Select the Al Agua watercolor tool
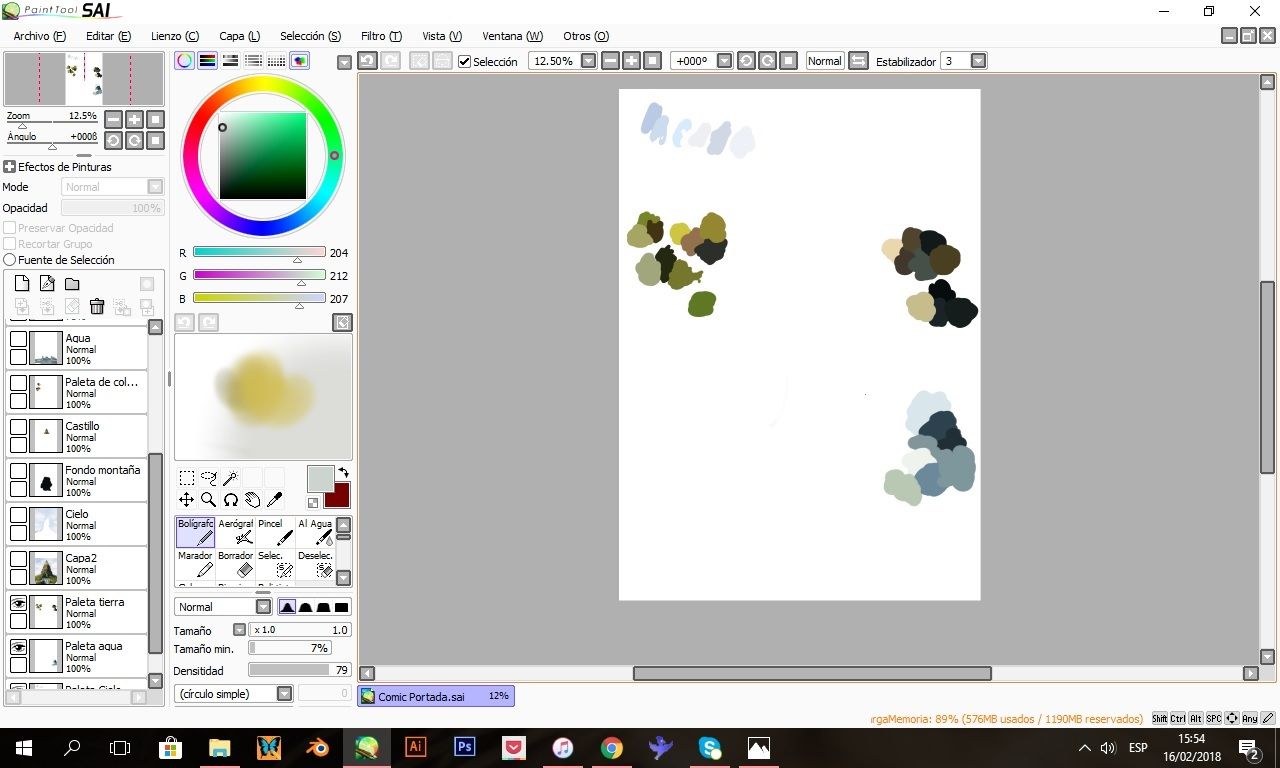 (315, 532)
